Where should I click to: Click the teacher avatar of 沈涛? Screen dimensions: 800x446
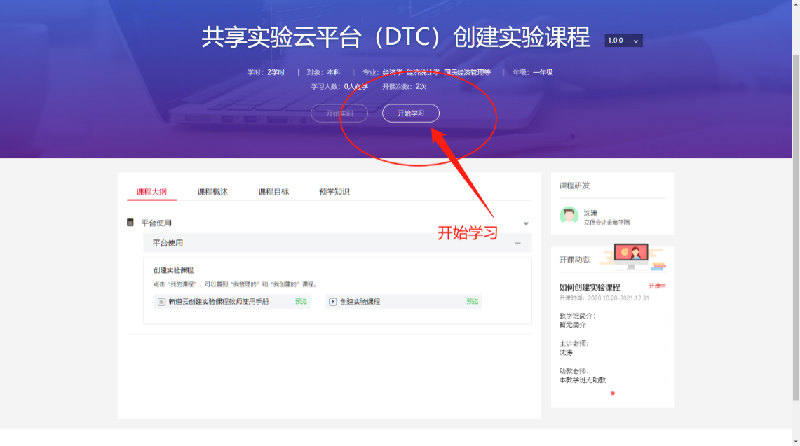568,216
